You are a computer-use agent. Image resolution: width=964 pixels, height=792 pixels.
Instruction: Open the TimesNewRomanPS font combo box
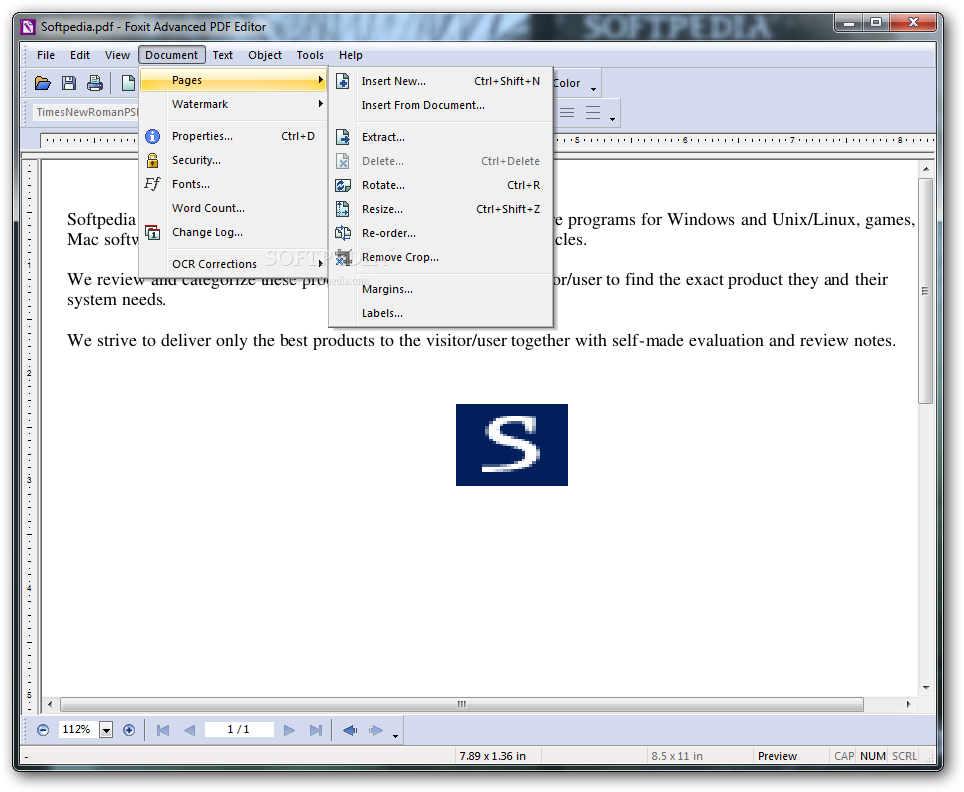87,112
